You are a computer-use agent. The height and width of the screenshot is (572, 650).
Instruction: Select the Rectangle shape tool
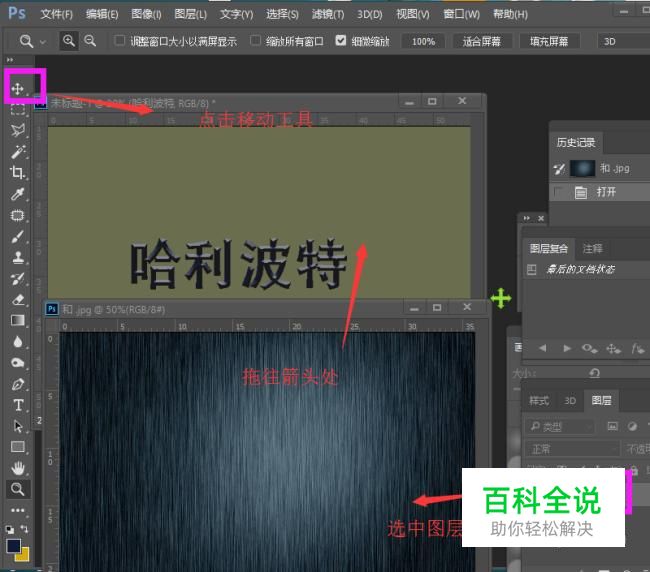(x=17, y=447)
